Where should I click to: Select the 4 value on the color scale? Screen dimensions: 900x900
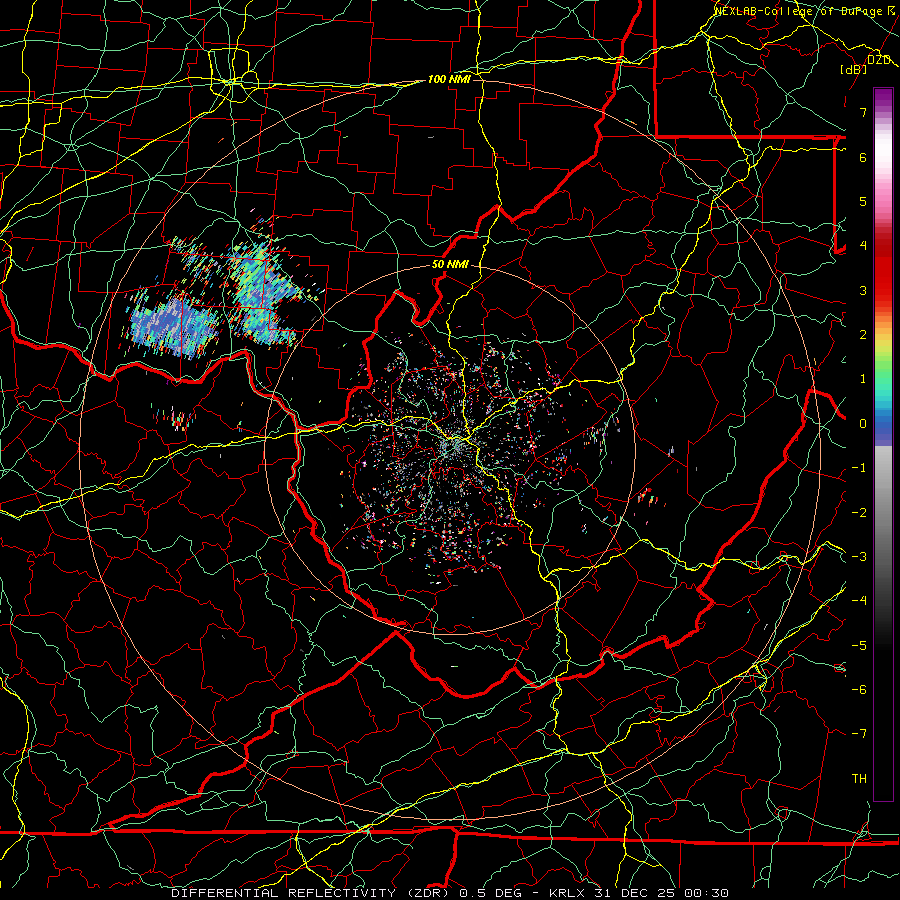863,246
